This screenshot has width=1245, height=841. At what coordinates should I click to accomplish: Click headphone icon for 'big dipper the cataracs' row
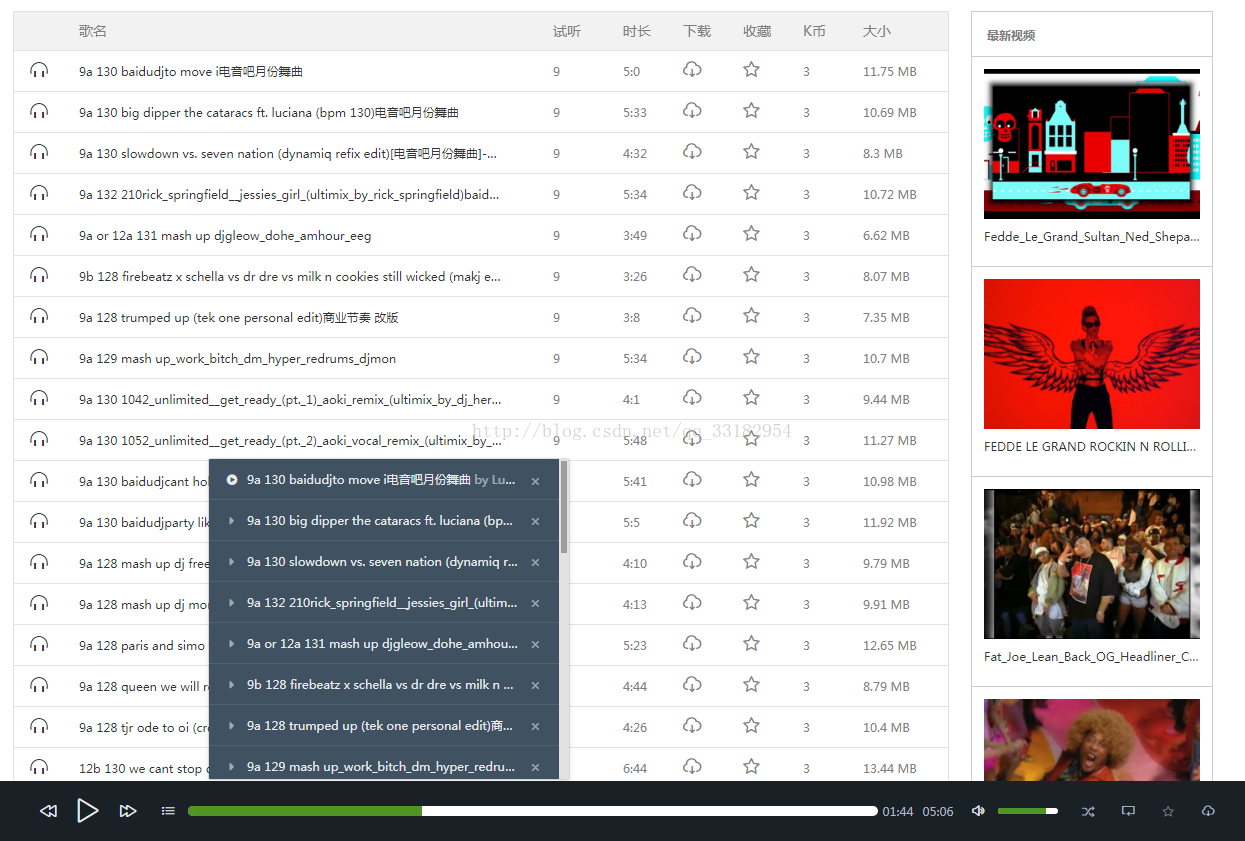pyautogui.click(x=39, y=112)
